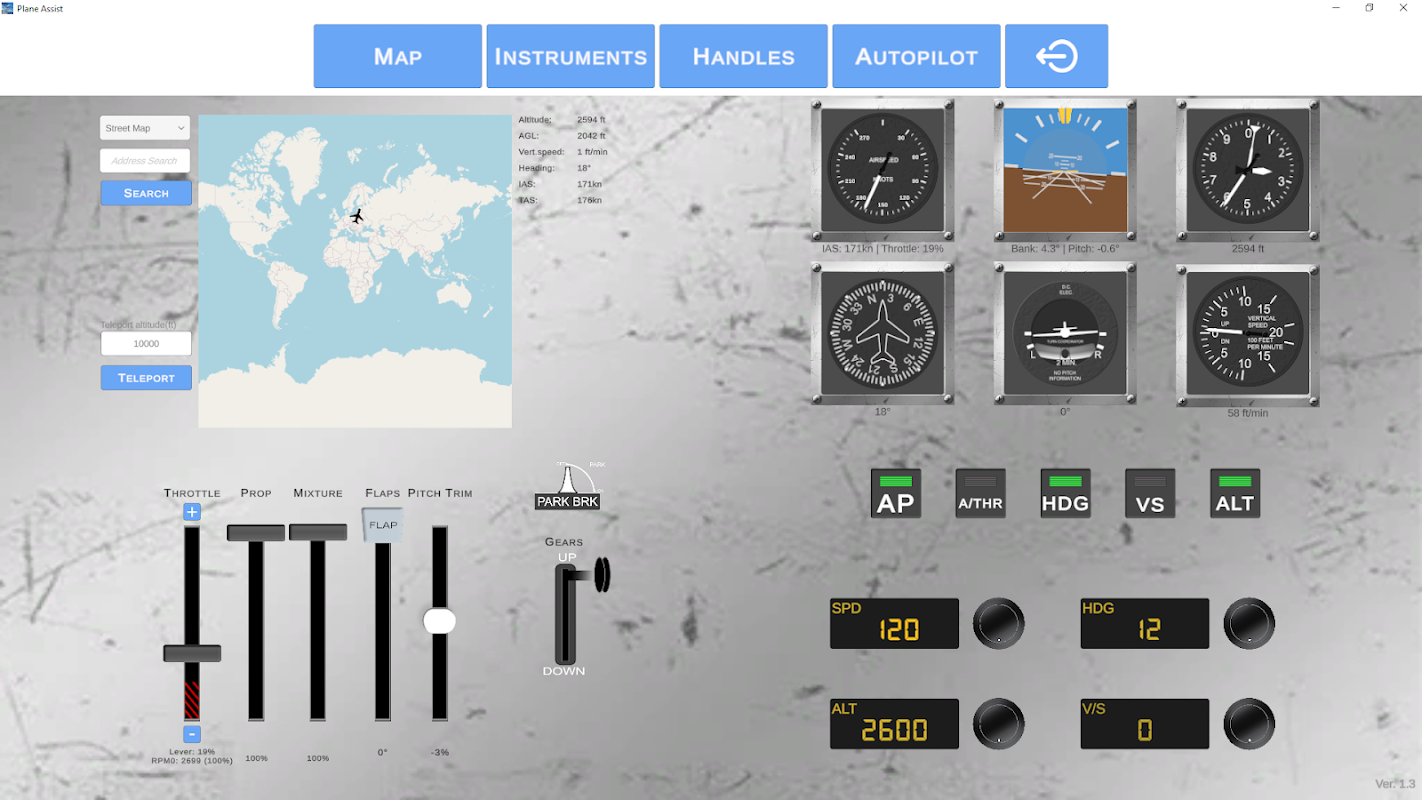The width and height of the screenshot is (1422, 800).
Task: Expand the Street Map type dropdown
Action: pos(145,128)
